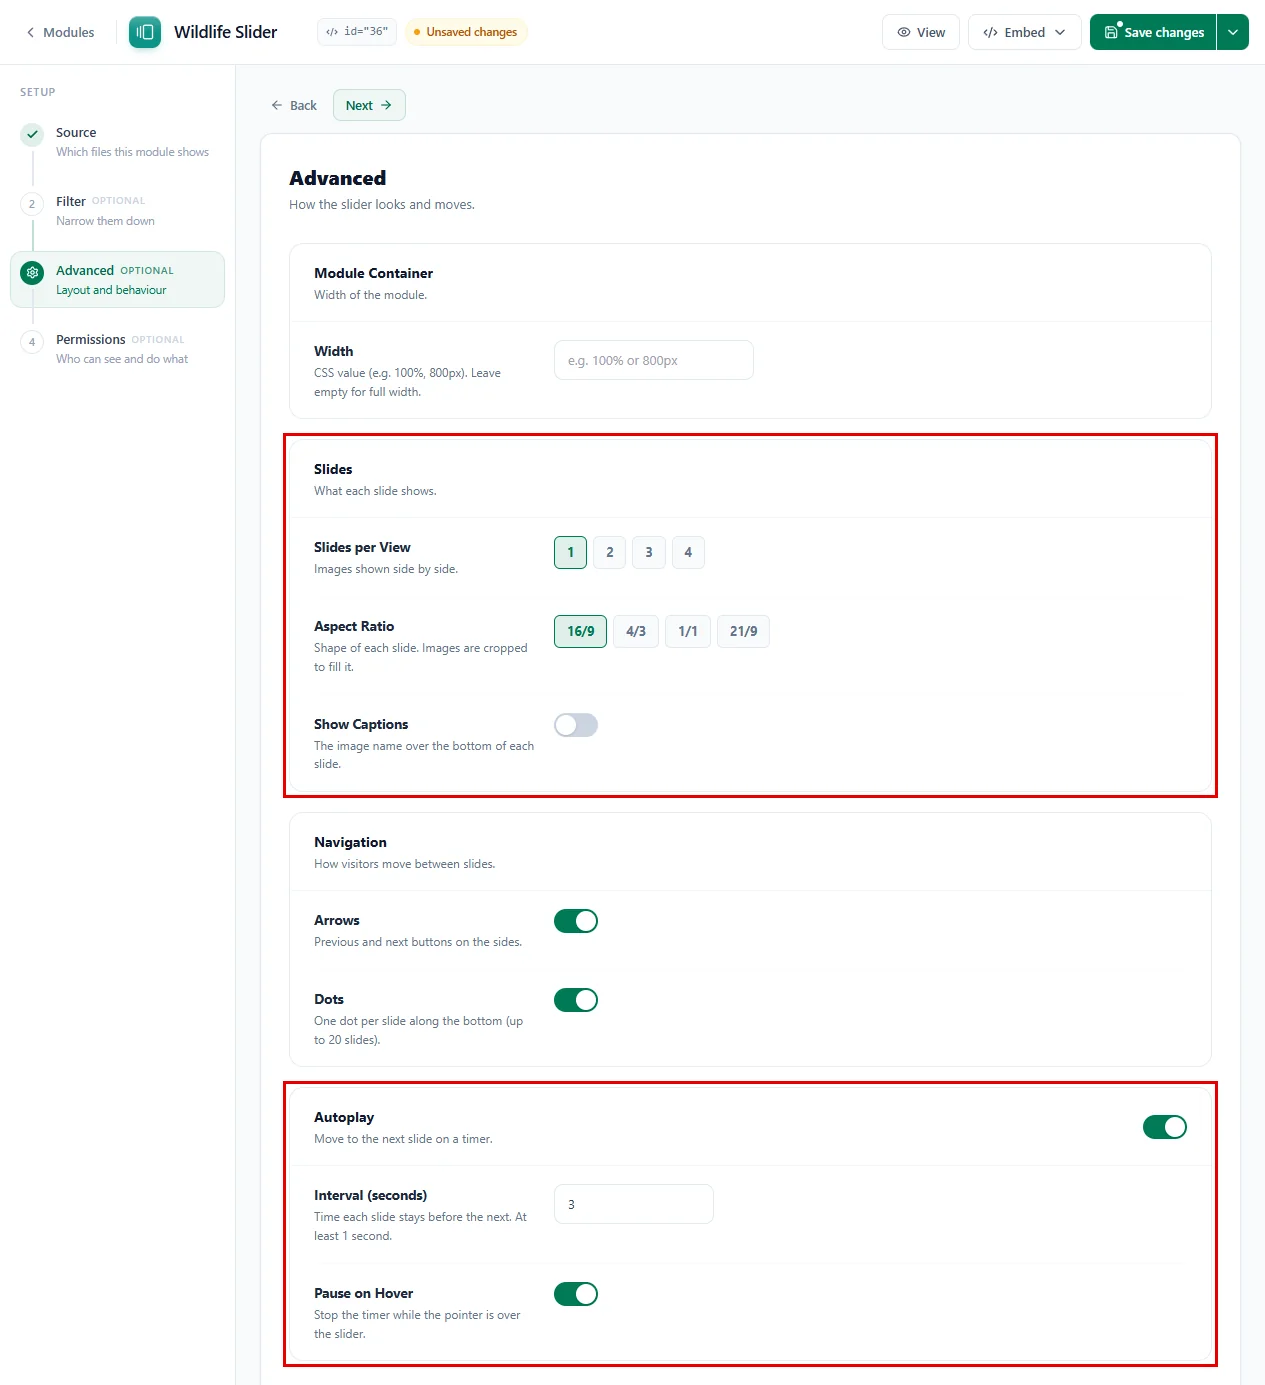The width and height of the screenshot is (1265, 1385).
Task: Click the id="36" shortcode badge
Action: pyautogui.click(x=357, y=32)
